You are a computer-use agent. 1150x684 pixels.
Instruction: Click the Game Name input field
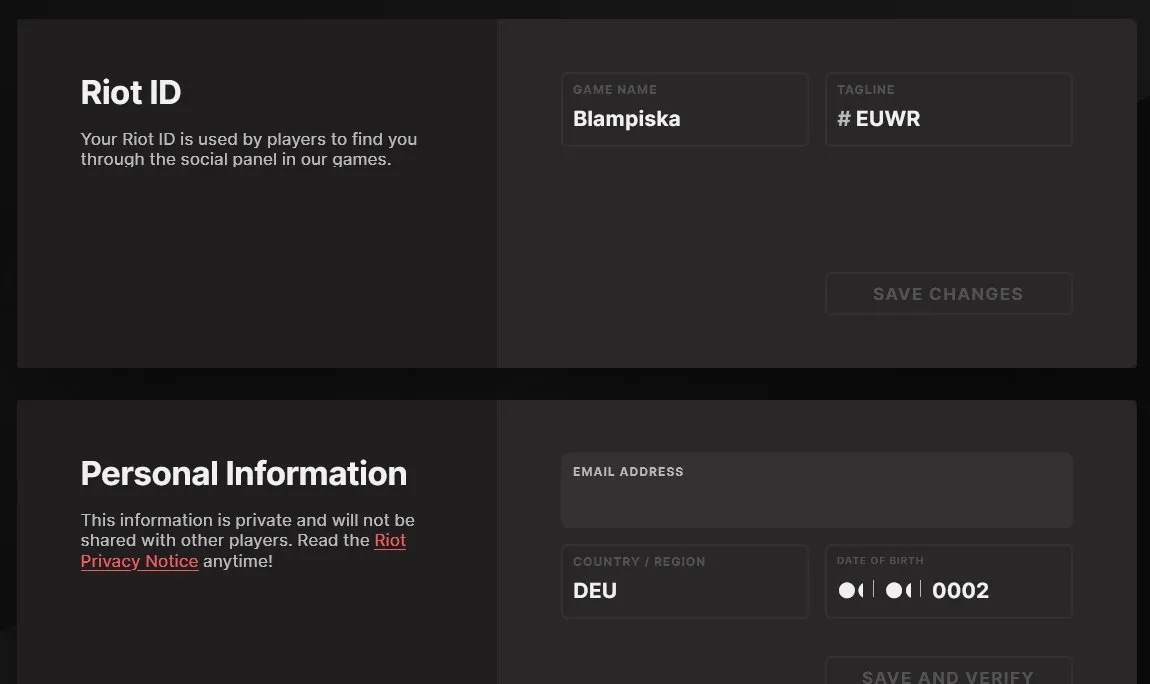[685, 109]
